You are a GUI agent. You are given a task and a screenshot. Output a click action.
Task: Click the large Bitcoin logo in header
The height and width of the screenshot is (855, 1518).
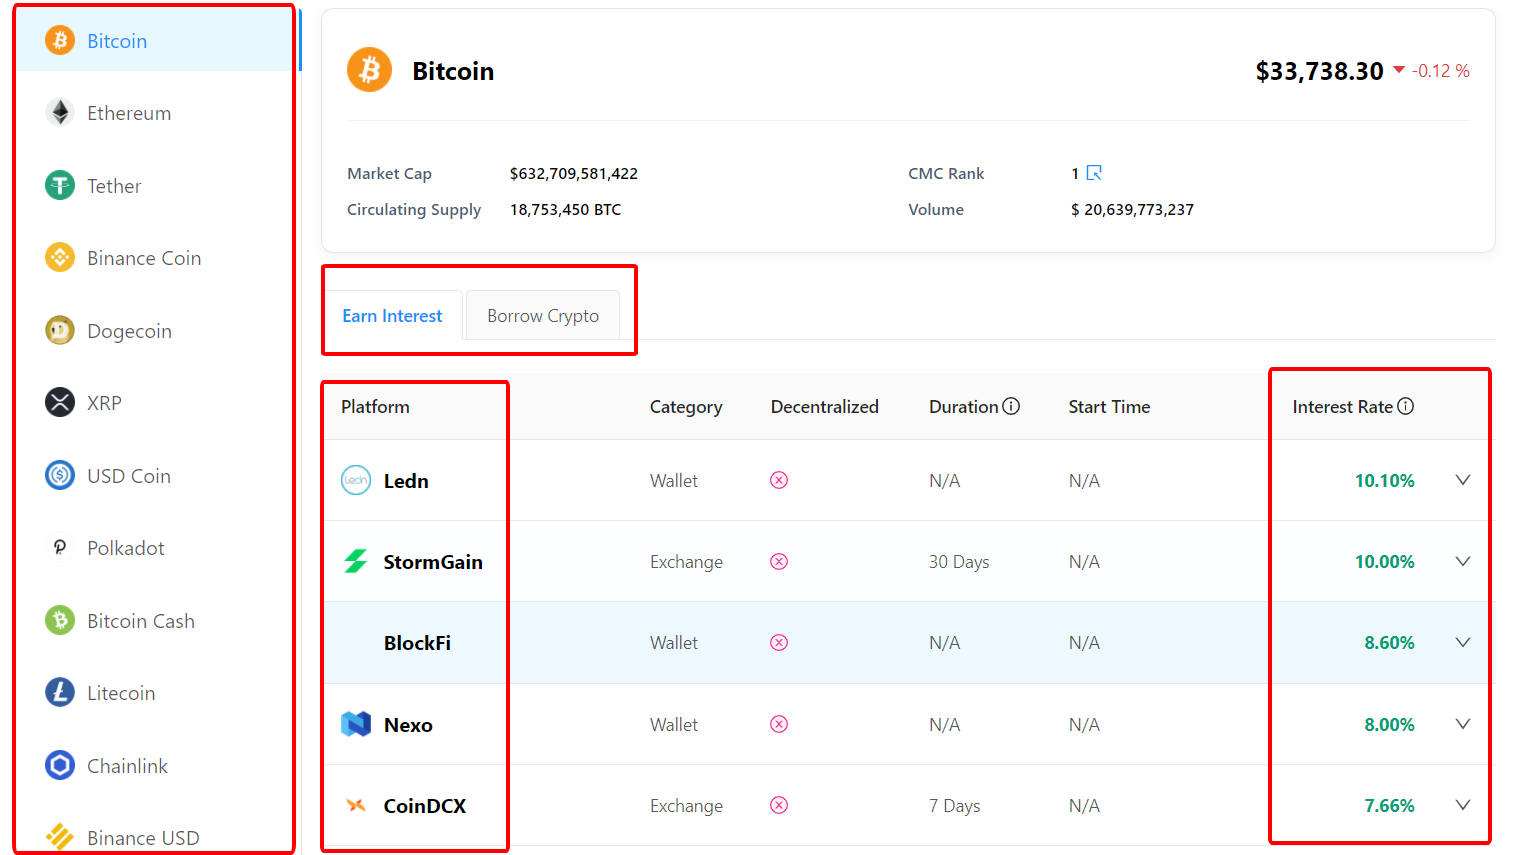coord(369,70)
